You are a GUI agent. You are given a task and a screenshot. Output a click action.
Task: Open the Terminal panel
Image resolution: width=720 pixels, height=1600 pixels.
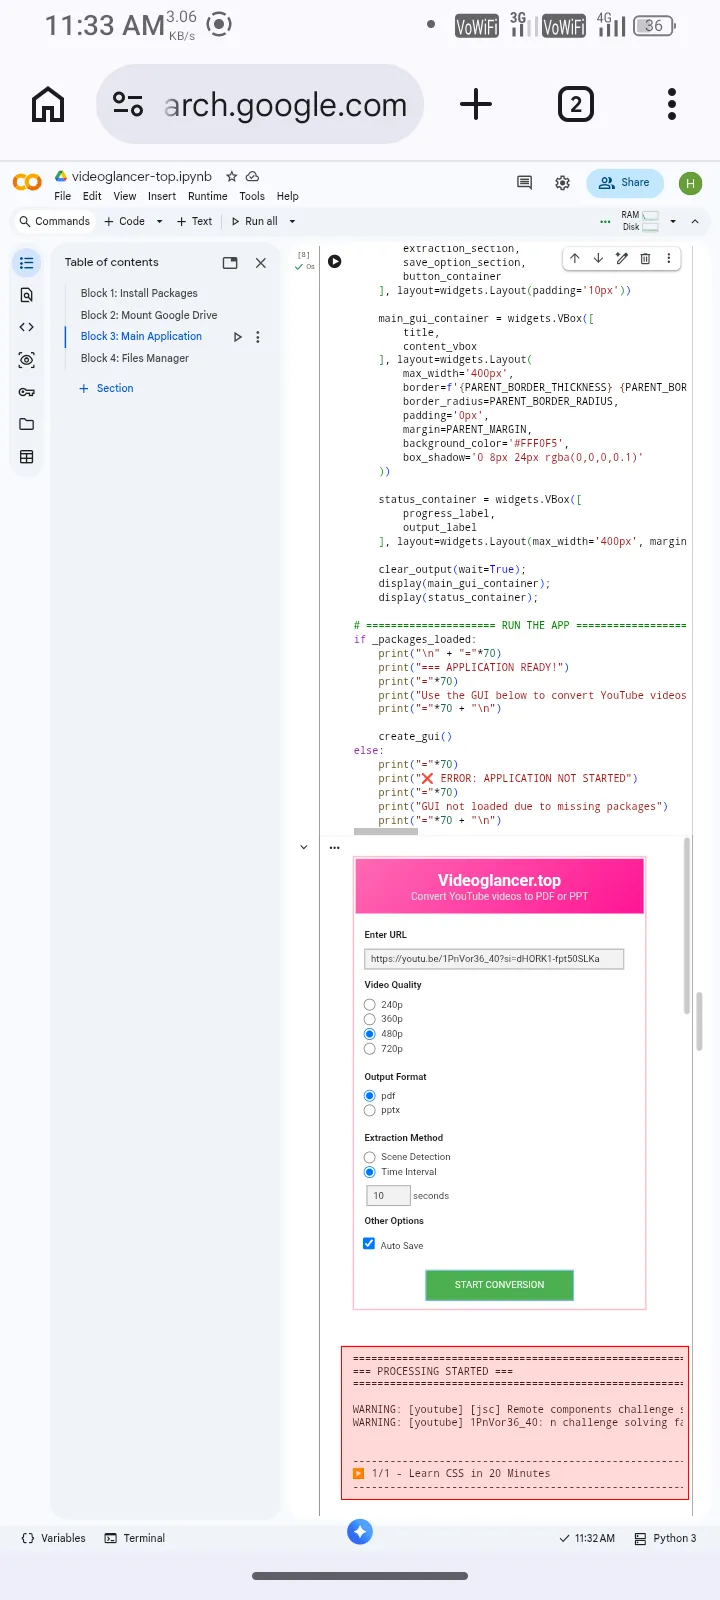pos(135,1538)
